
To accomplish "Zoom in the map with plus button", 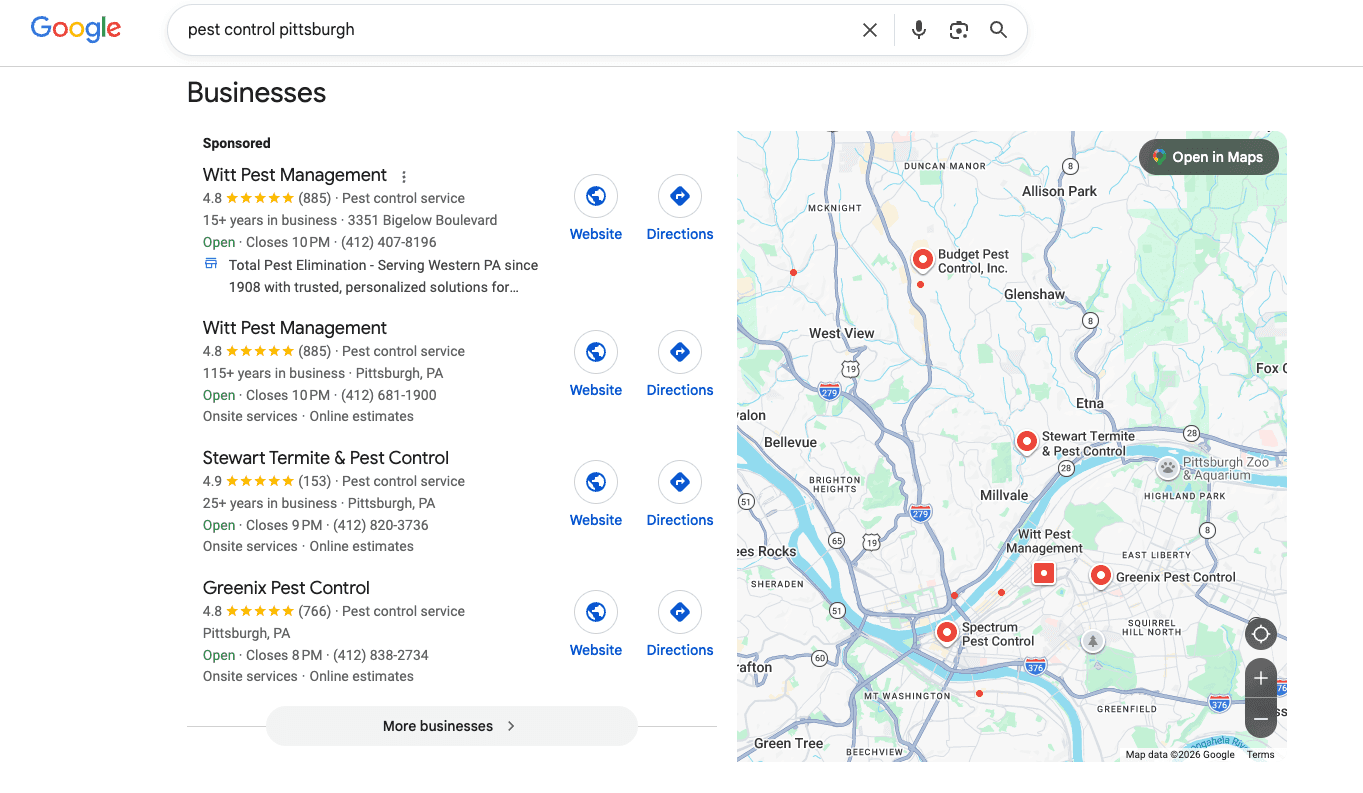I will tap(1261, 678).
